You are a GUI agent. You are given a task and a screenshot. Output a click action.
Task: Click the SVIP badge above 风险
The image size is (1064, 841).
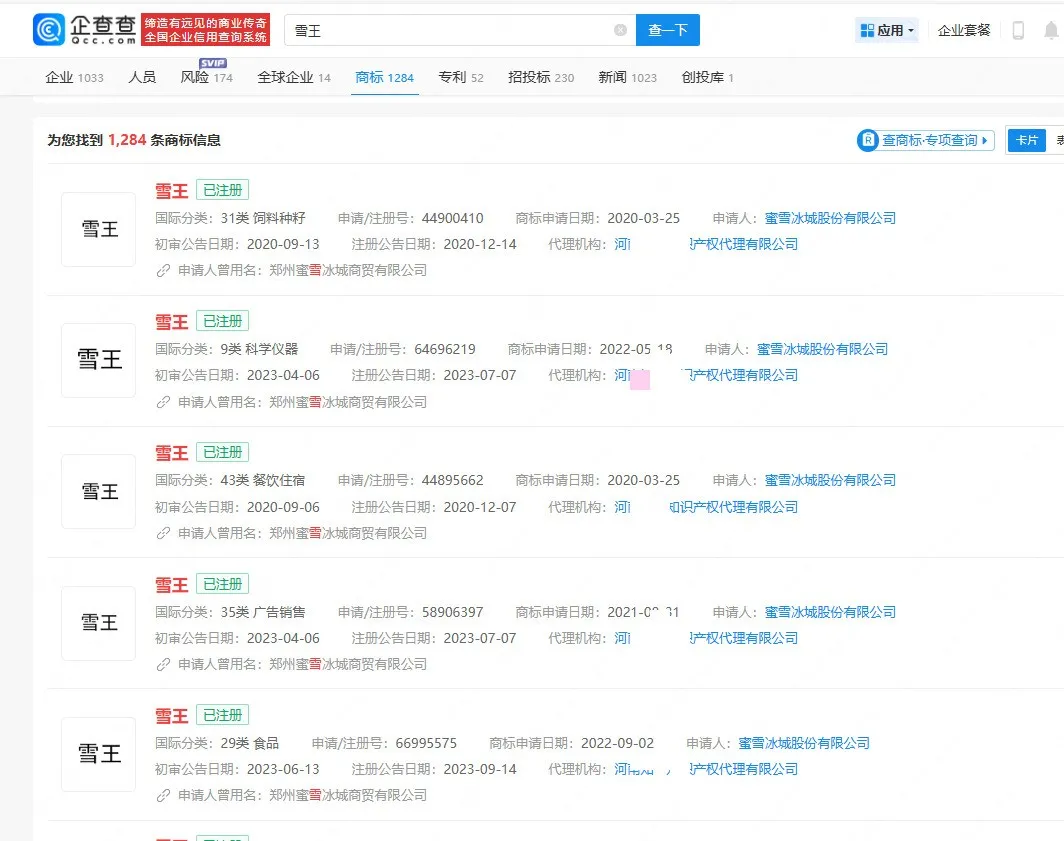coord(213,62)
